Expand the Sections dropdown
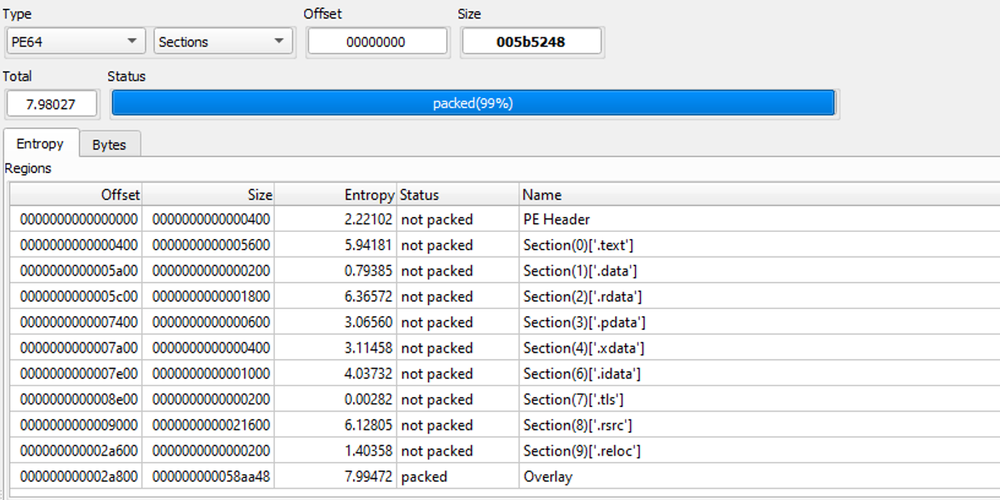 223,42
